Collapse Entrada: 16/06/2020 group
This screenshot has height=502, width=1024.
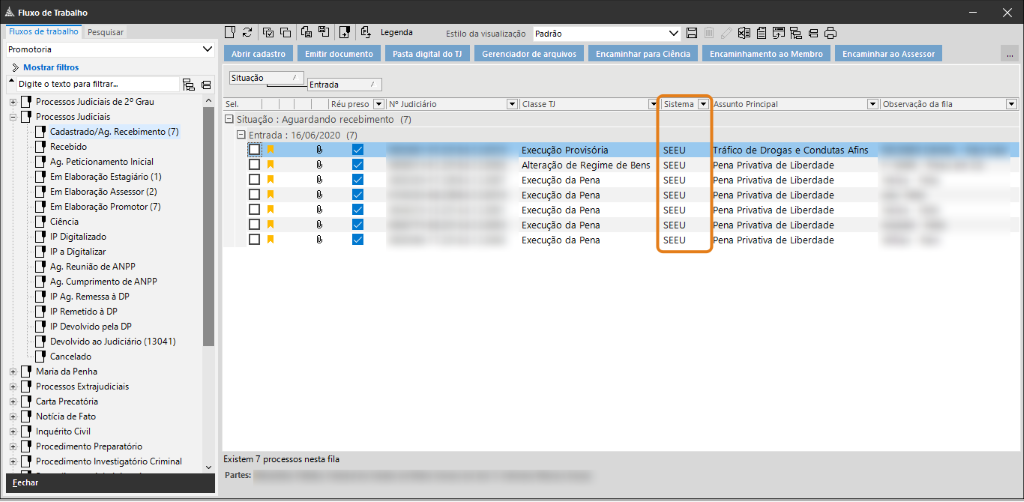coord(240,135)
